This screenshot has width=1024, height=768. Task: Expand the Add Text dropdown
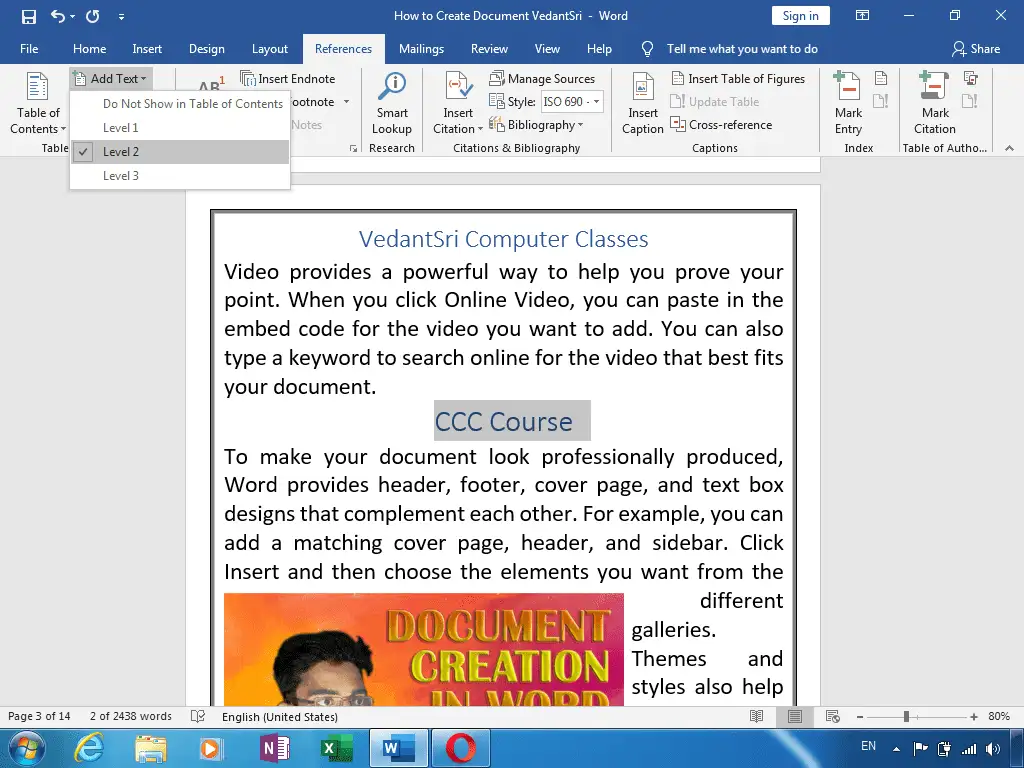[x=112, y=79]
